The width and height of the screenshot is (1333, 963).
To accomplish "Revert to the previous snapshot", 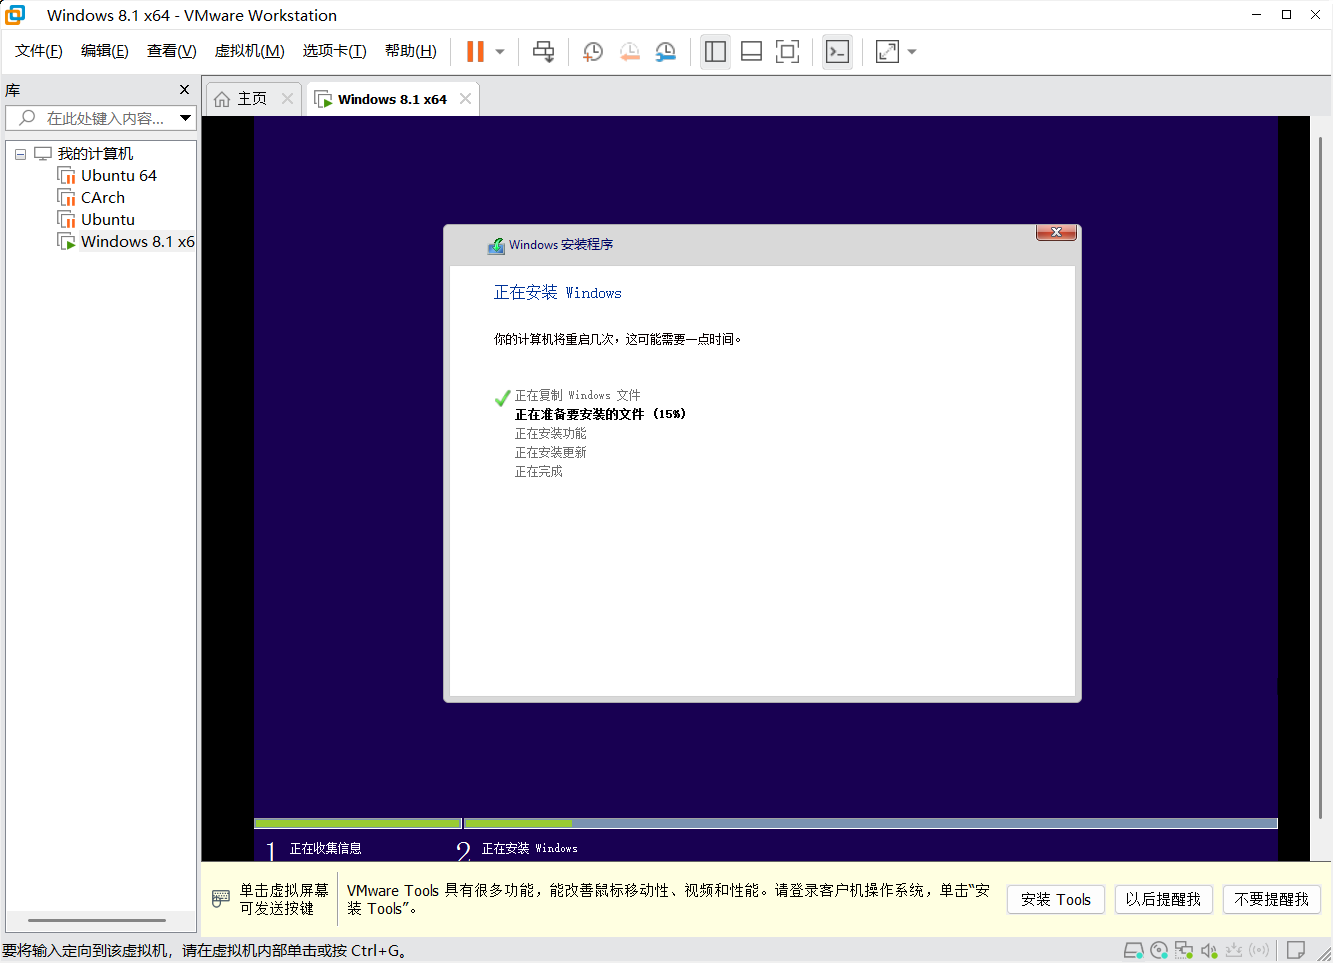I will pos(629,52).
